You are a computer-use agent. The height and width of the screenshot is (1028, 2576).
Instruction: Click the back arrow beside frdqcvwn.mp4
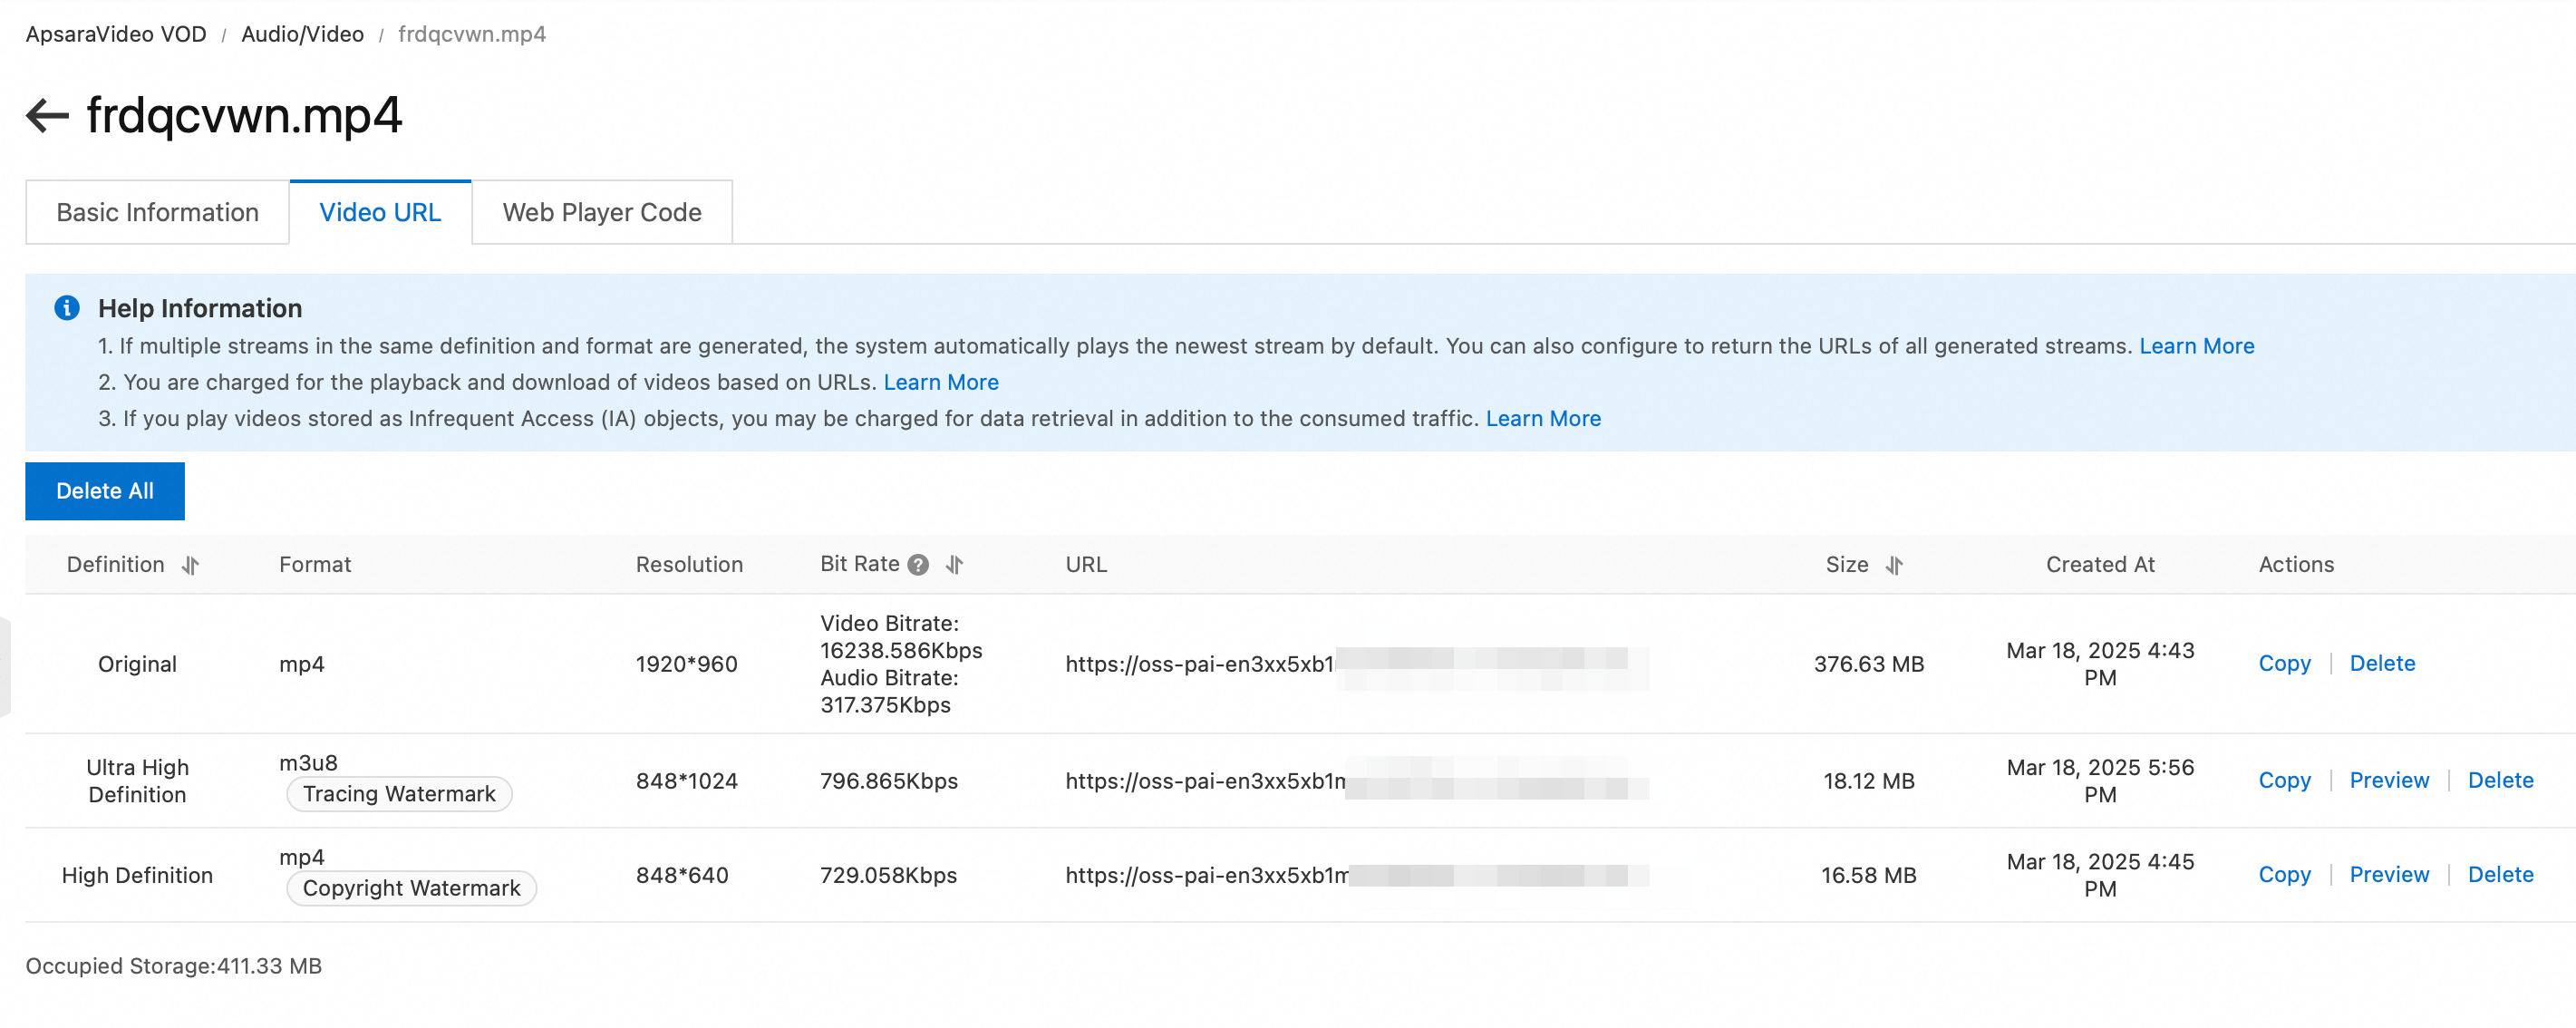tap(47, 116)
